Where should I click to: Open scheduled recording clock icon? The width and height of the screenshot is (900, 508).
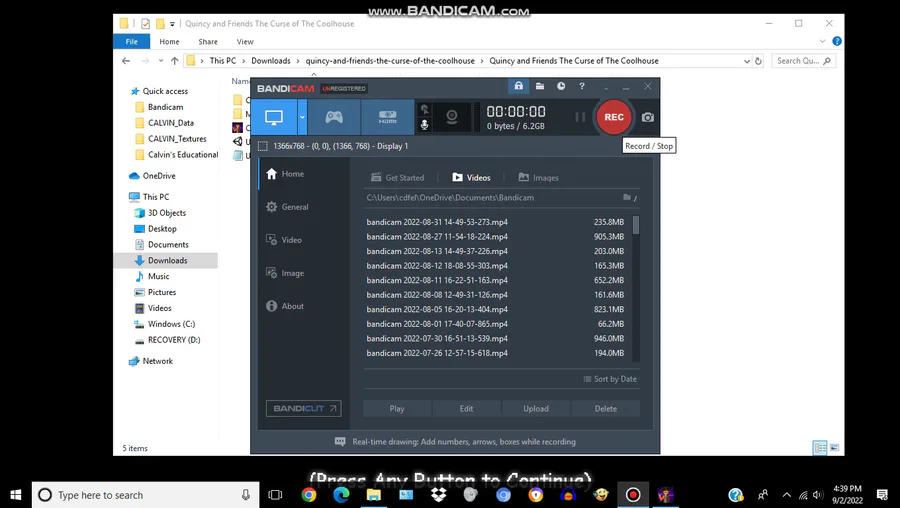[x=561, y=86]
